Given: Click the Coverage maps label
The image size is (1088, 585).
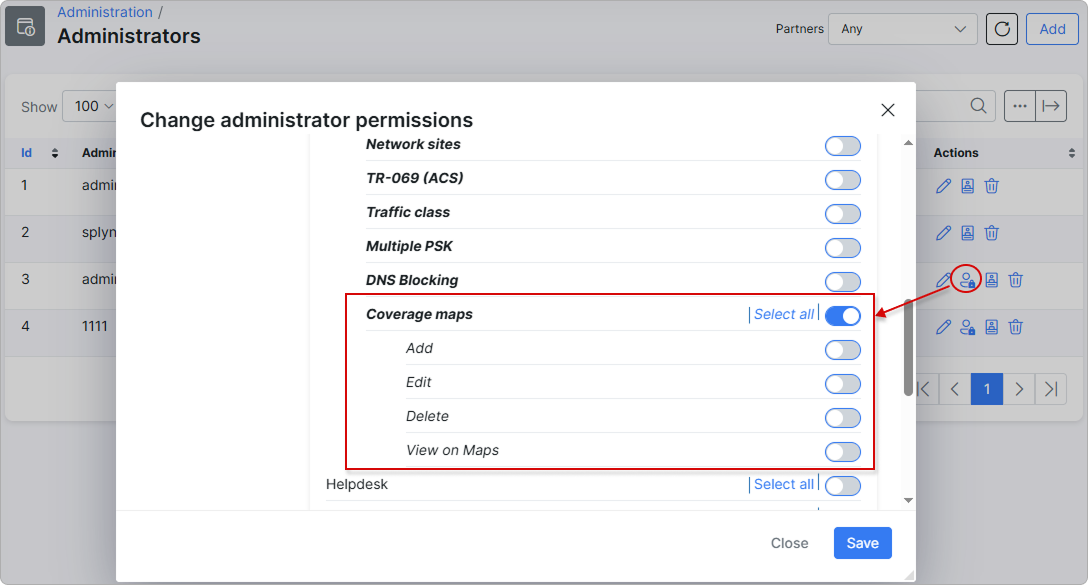Looking at the screenshot, I should click(419, 314).
